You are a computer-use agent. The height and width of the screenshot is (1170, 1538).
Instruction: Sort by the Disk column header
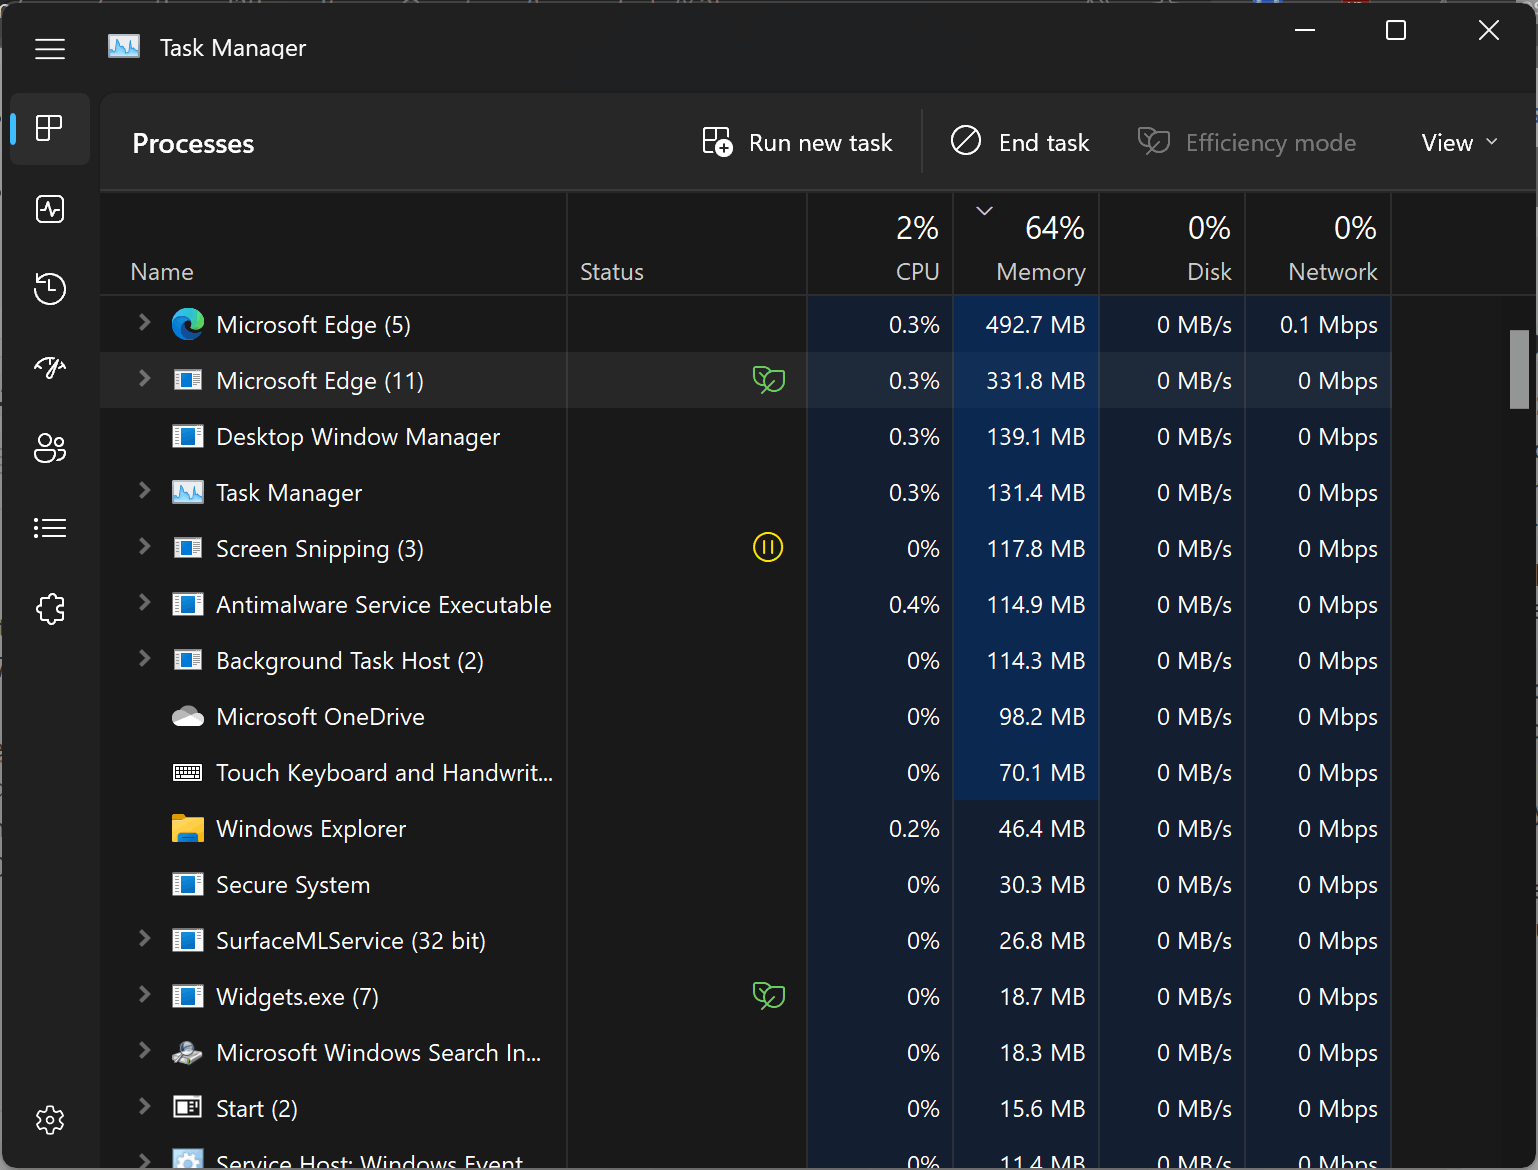point(1172,245)
